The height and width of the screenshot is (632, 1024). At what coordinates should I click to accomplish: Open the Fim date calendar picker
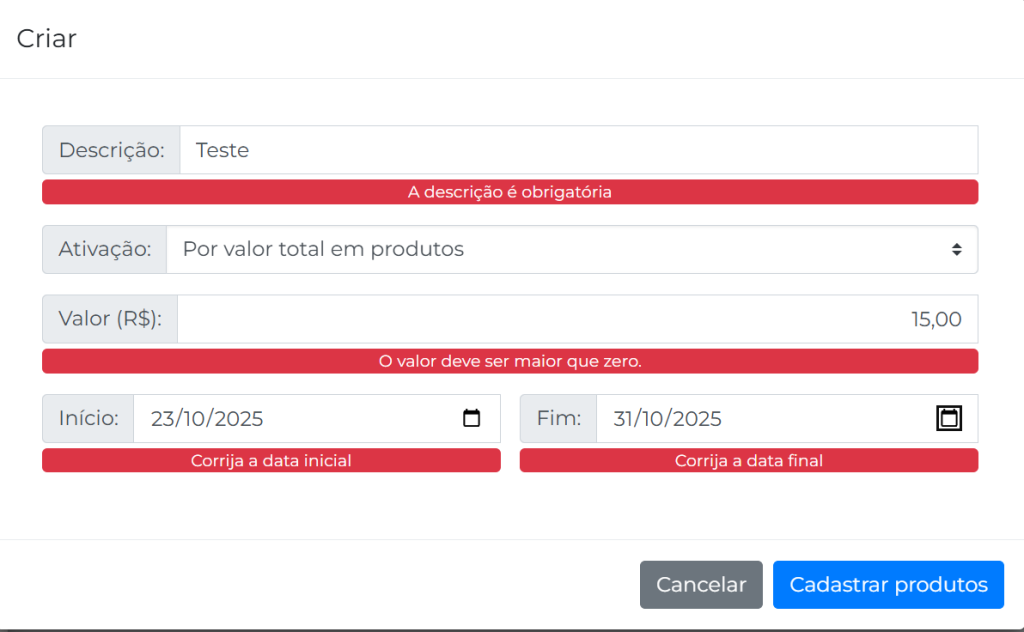click(949, 419)
